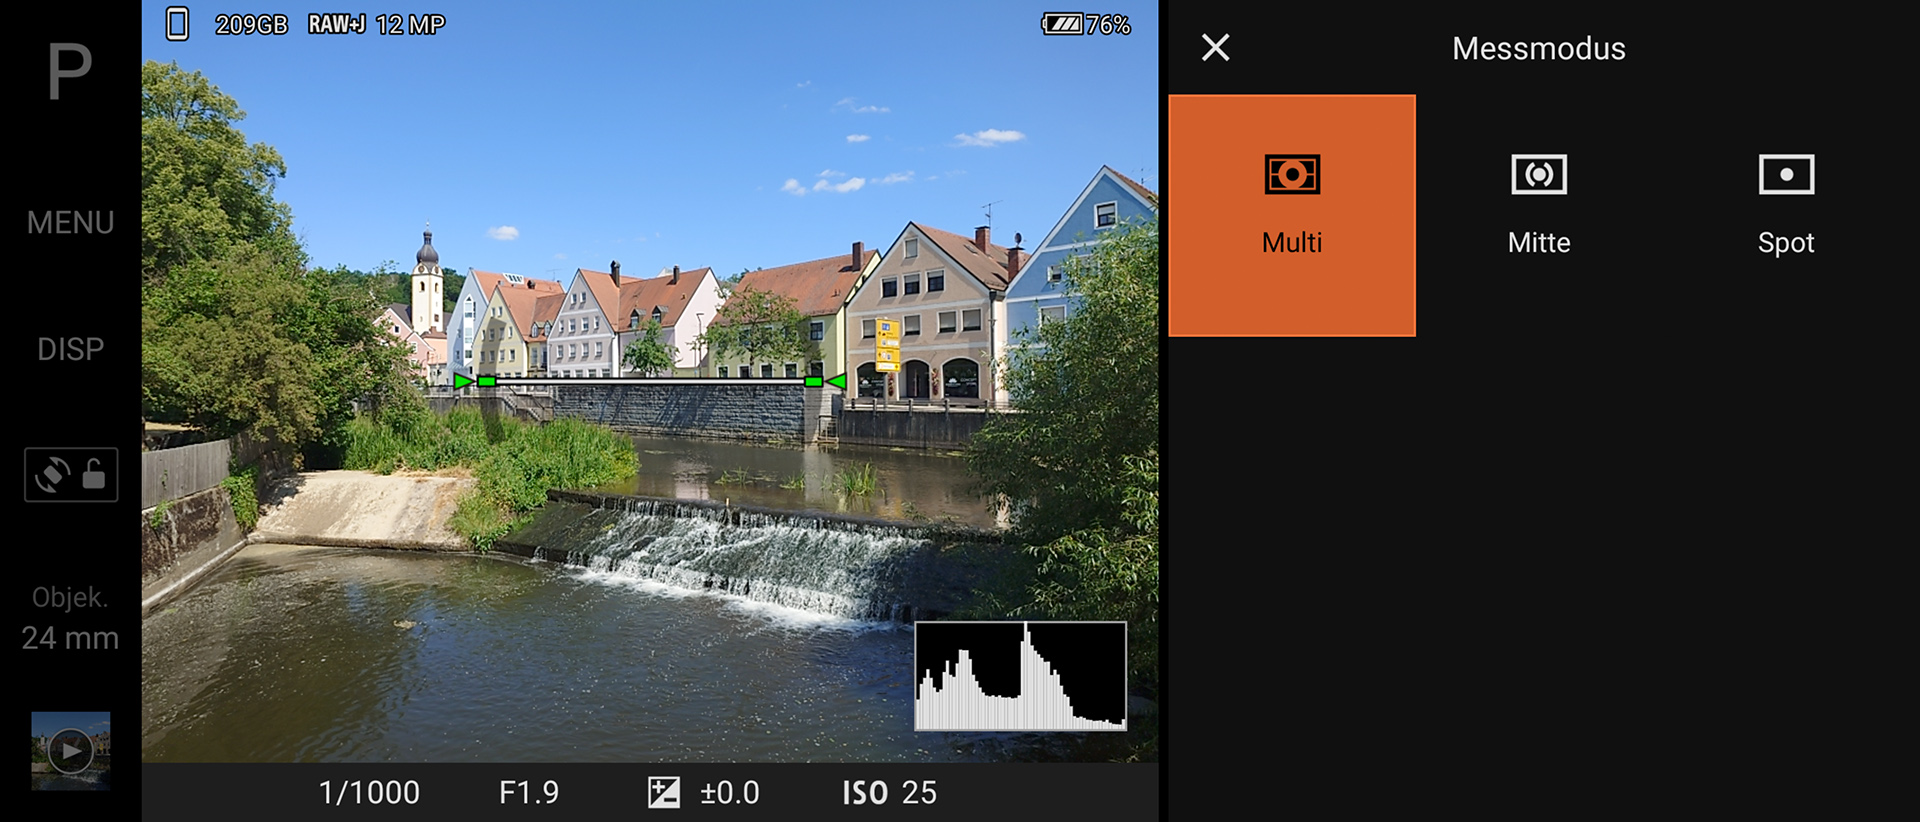Tap the ISO 25 setting

[889, 792]
